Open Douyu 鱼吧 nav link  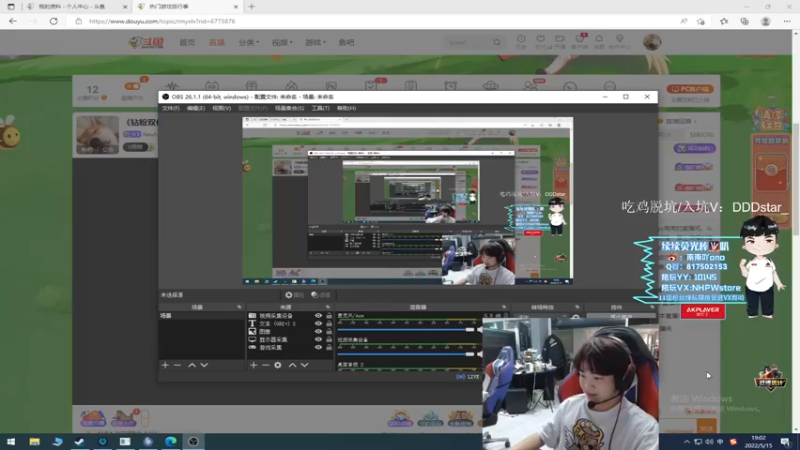tap(346, 42)
